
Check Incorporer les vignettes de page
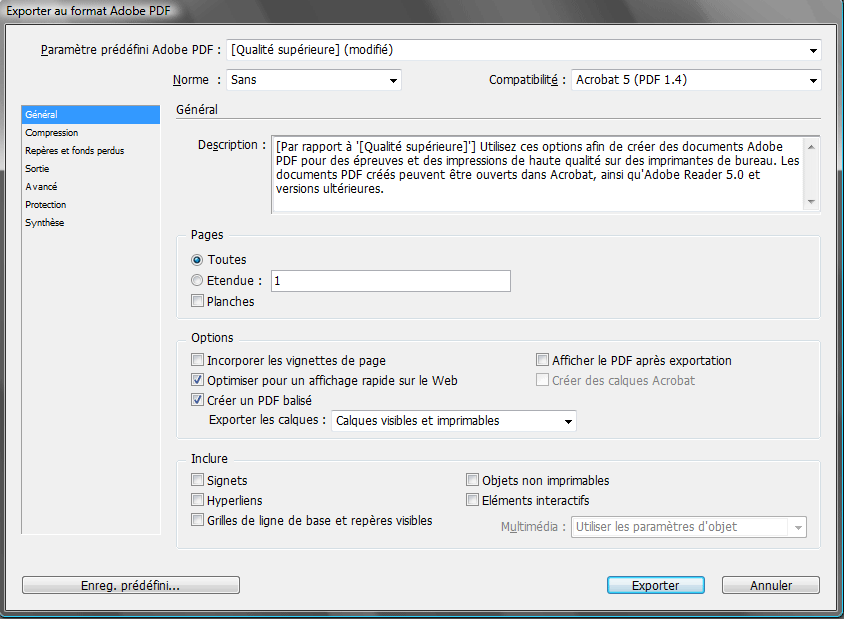tap(198, 360)
